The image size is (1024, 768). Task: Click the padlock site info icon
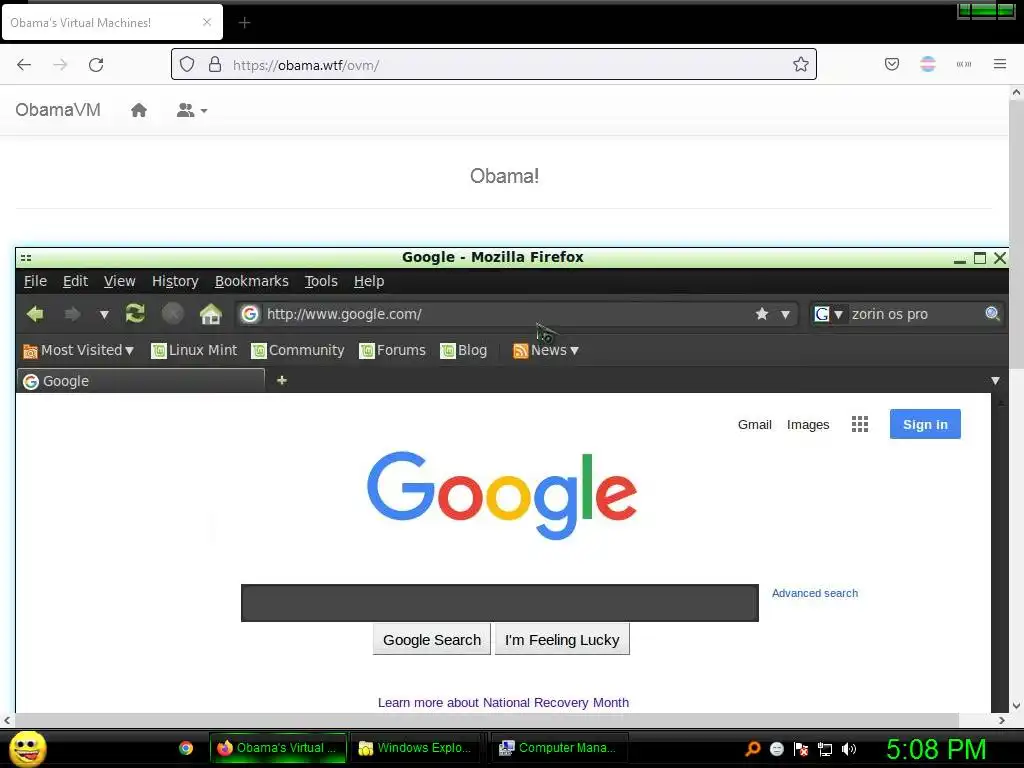215,64
